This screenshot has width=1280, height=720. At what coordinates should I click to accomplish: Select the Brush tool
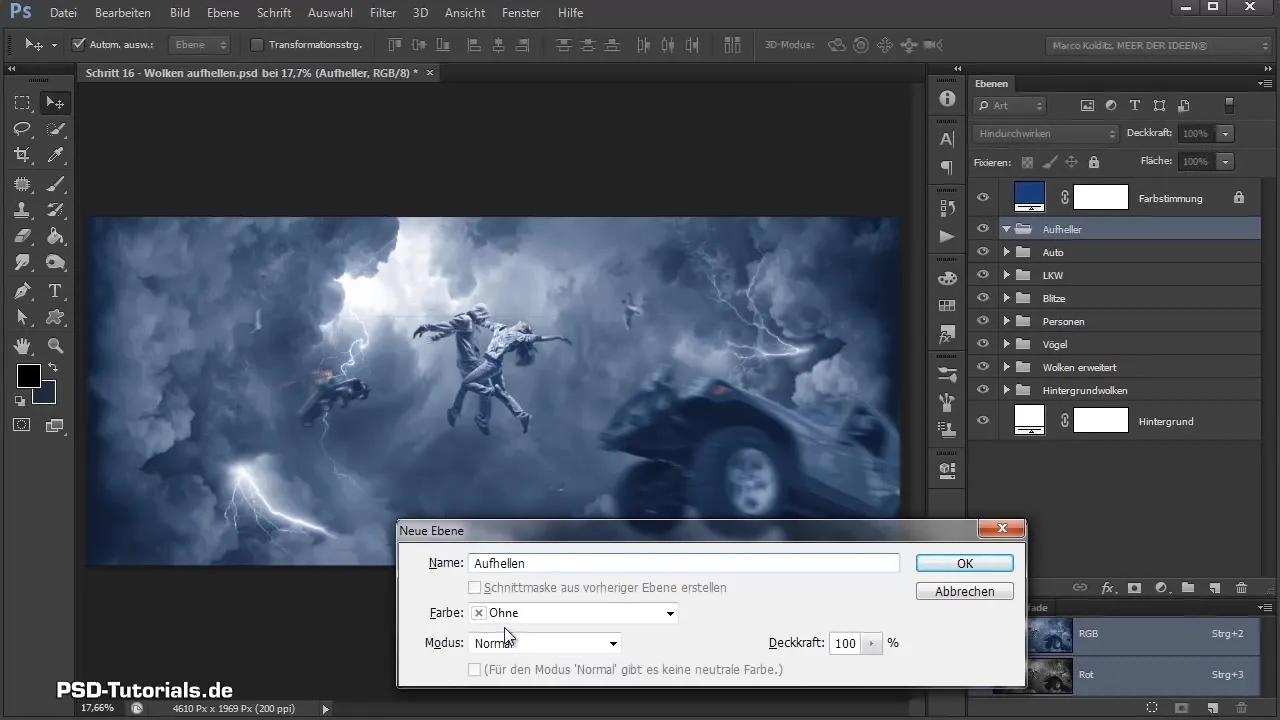pyautogui.click(x=56, y=184)
